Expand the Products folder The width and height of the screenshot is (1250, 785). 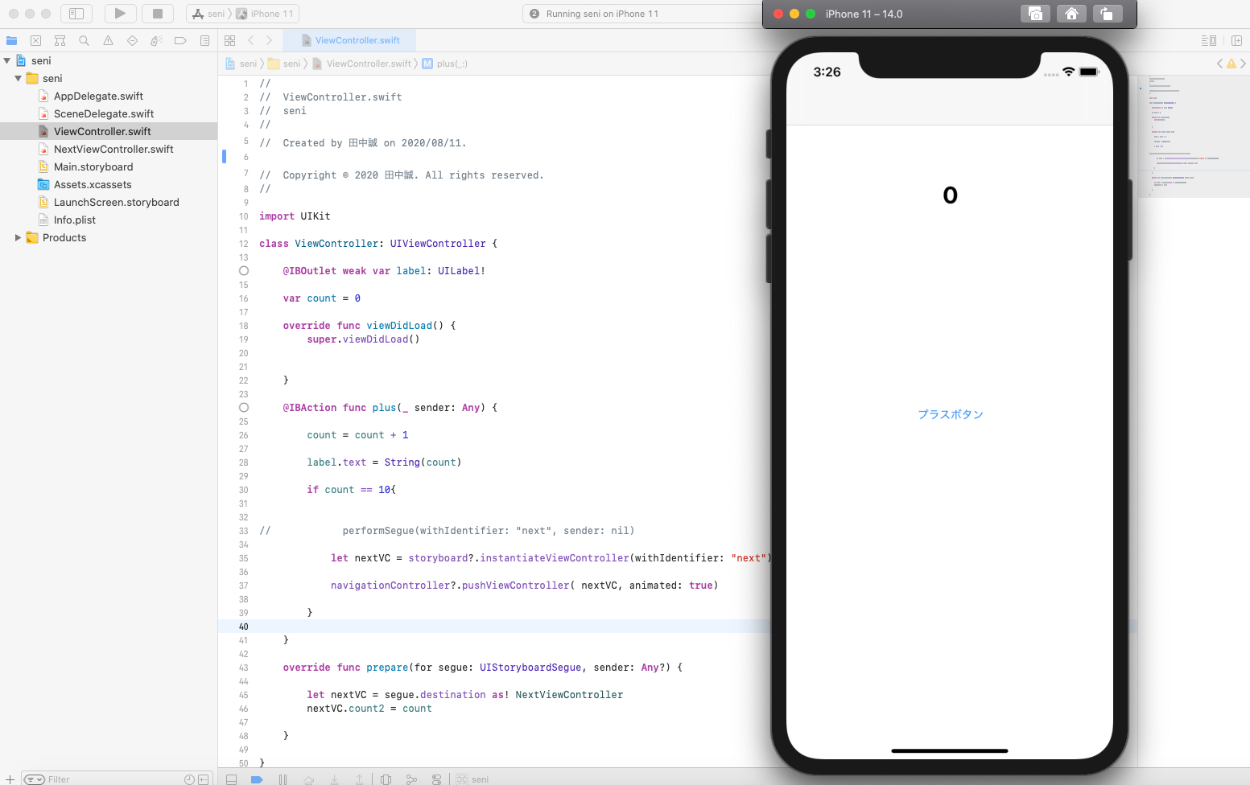pyautogui.click(x=18, y=238)
